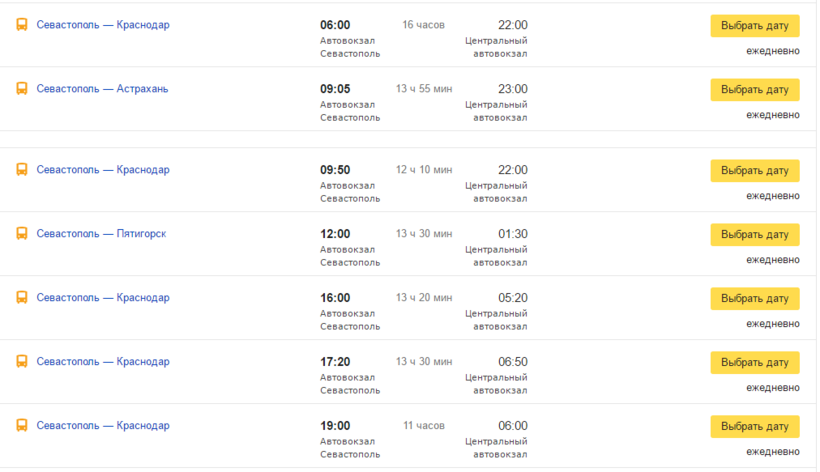Click bus icon for 16:00 Краснодар route
This screenshot has width=820, height=472.
[21, 297]
